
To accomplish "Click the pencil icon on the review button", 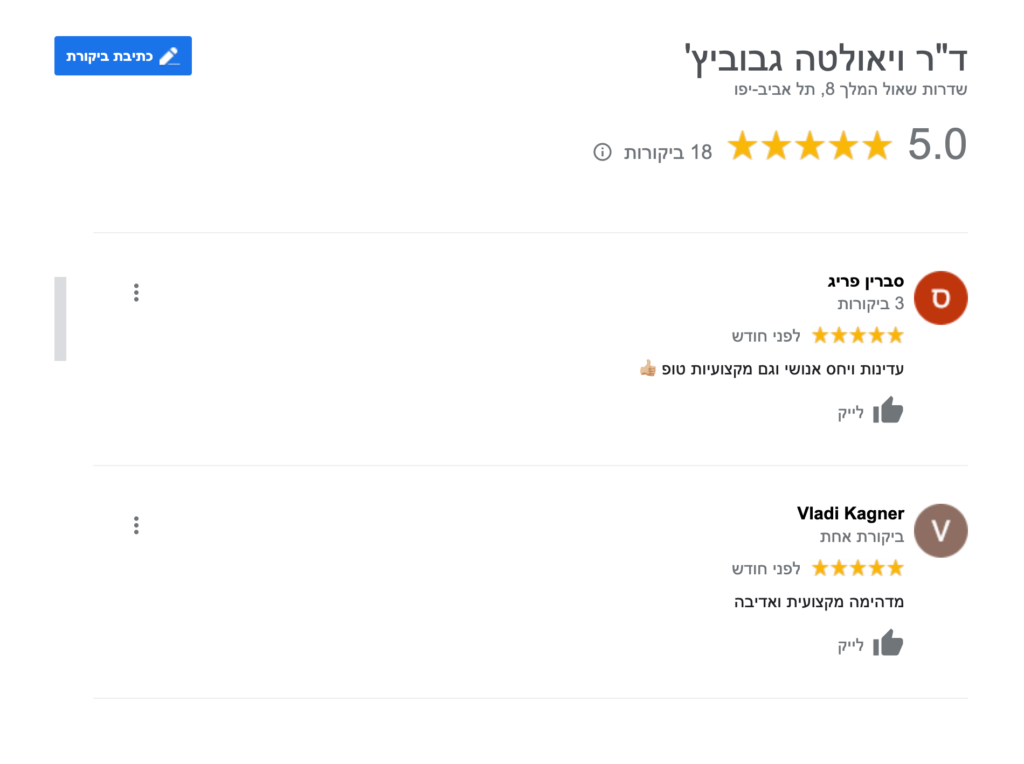I will click(170, 56).
